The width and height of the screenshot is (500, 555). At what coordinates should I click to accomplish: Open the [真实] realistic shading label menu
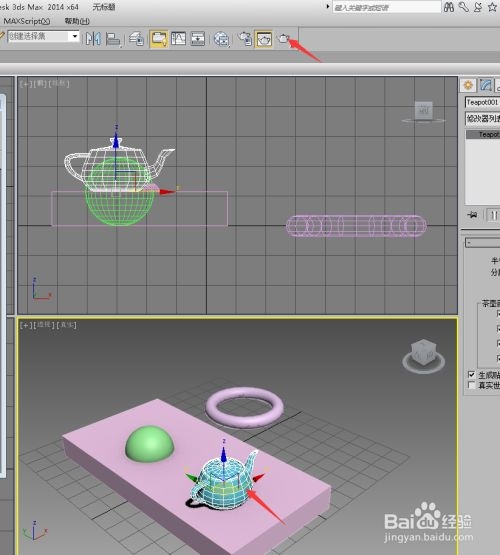coord(66,325)
